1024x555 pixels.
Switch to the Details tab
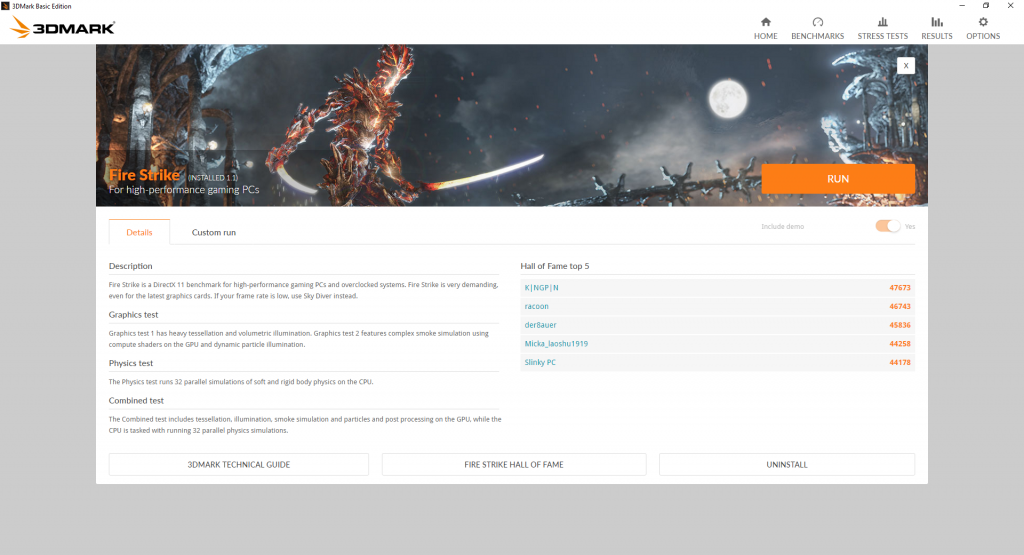139,232
